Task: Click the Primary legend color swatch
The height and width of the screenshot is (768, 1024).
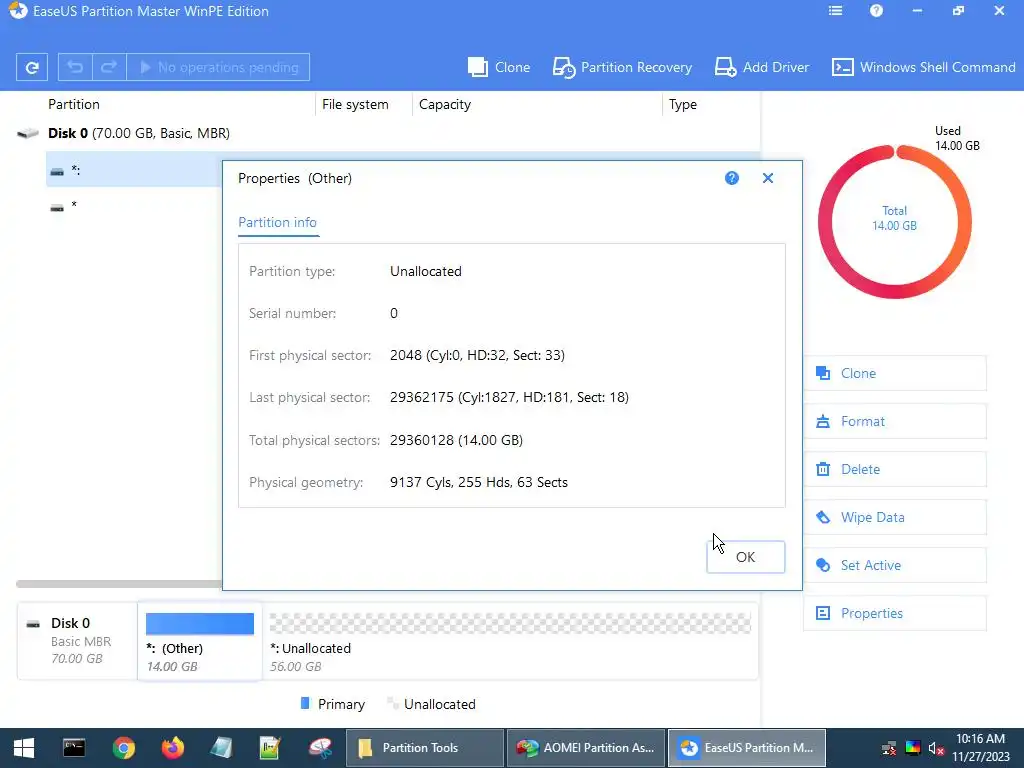Action: pyautogui.click(x=304, y=703)
